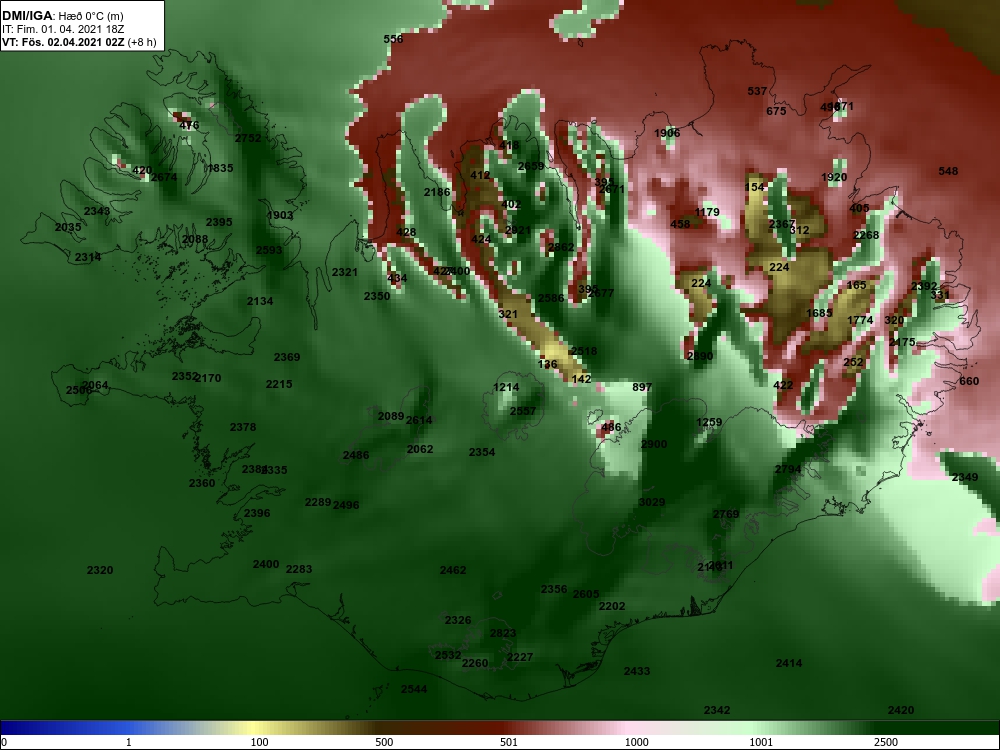Click the 660 label near the east coast

coord(969,382)
